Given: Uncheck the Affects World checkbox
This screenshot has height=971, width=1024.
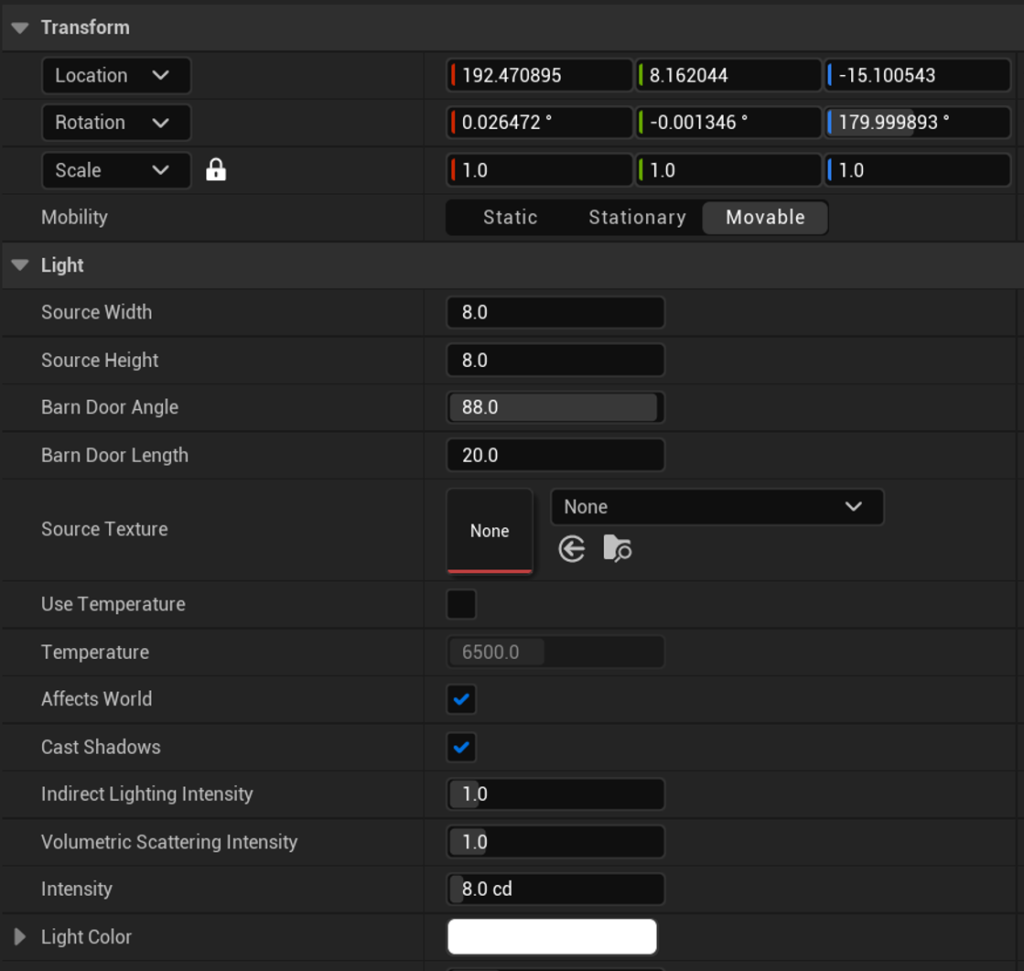Looking at the screenshot, I should tap(461, 700).
